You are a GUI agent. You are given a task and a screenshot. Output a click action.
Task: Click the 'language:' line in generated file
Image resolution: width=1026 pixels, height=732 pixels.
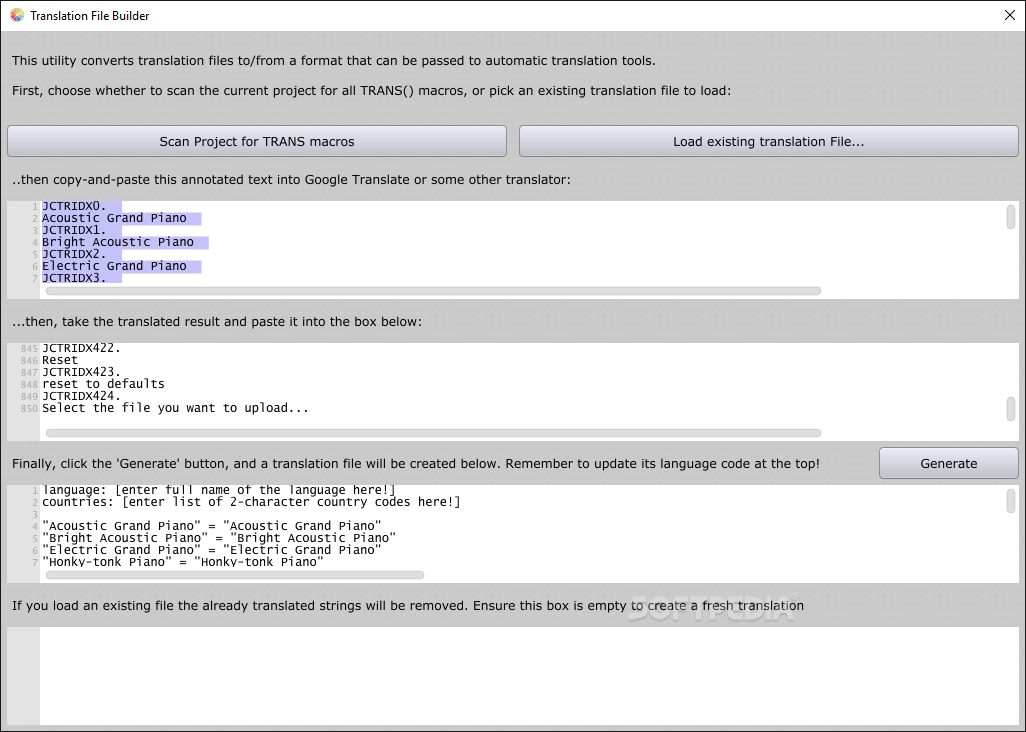[219, 490]
